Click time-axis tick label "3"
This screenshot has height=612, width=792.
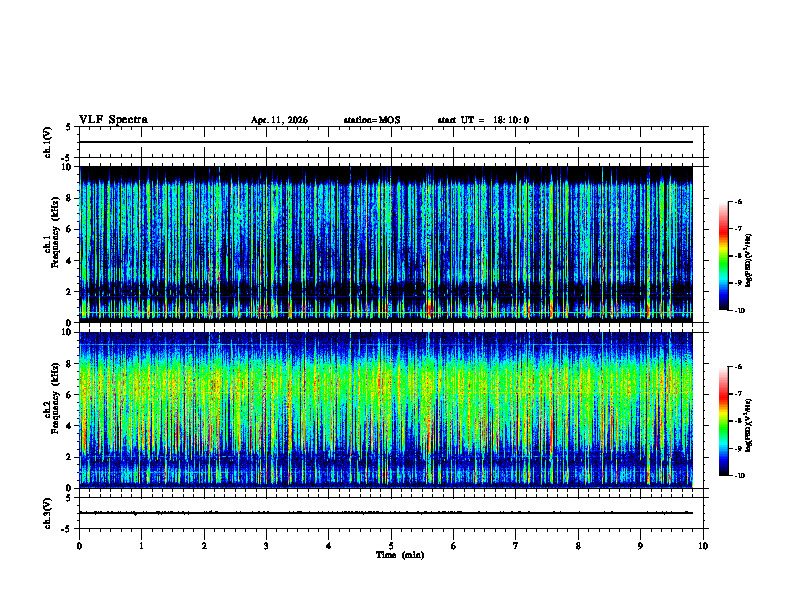[x=266, y=546]
